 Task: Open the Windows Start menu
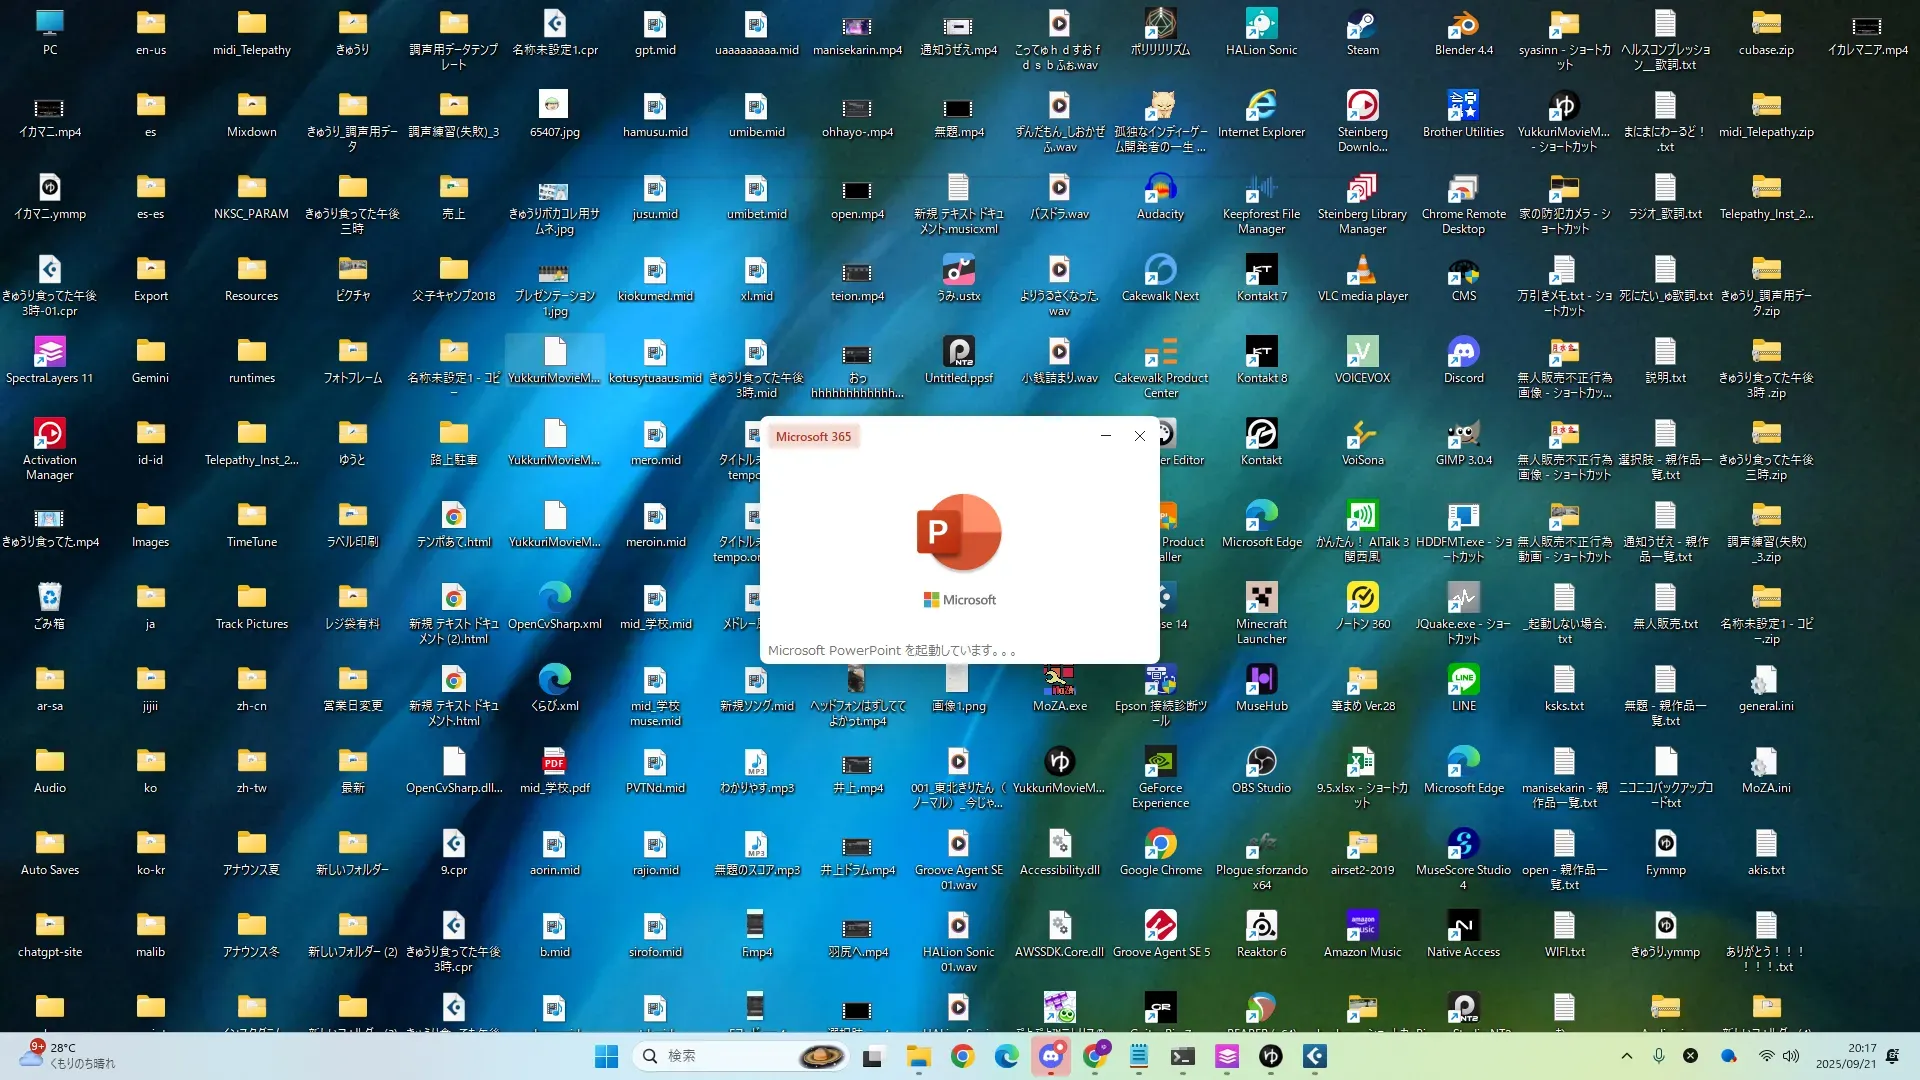pos(606,1056)
